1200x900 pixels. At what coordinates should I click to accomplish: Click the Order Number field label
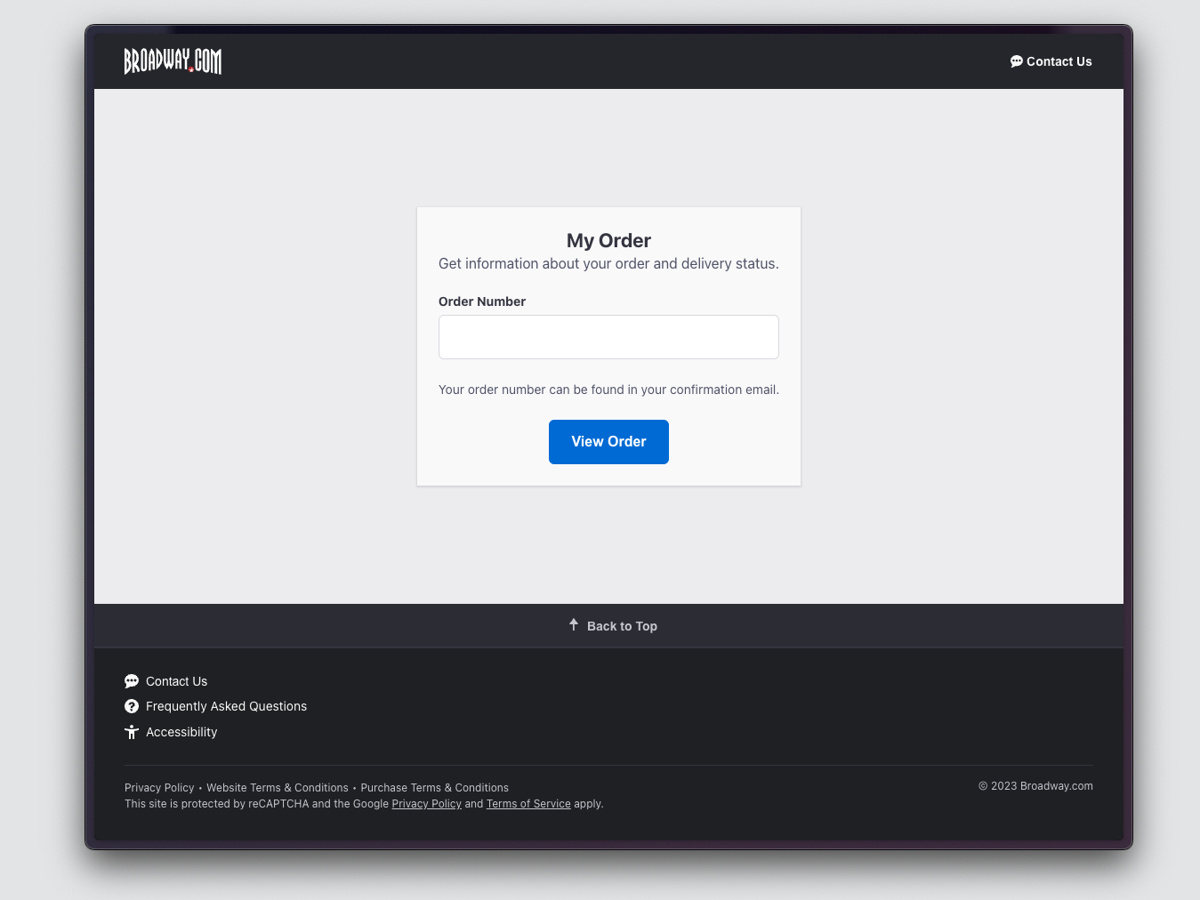coord(482,301)
